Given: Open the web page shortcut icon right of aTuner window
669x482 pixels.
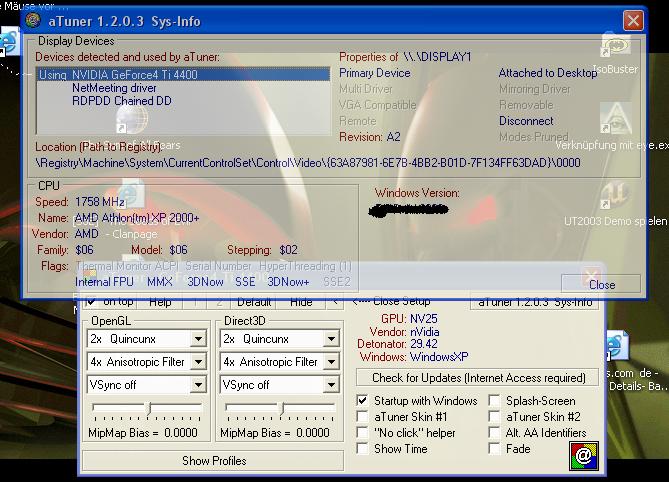Looking at the screenshot, I should click(x=617, y=346).
